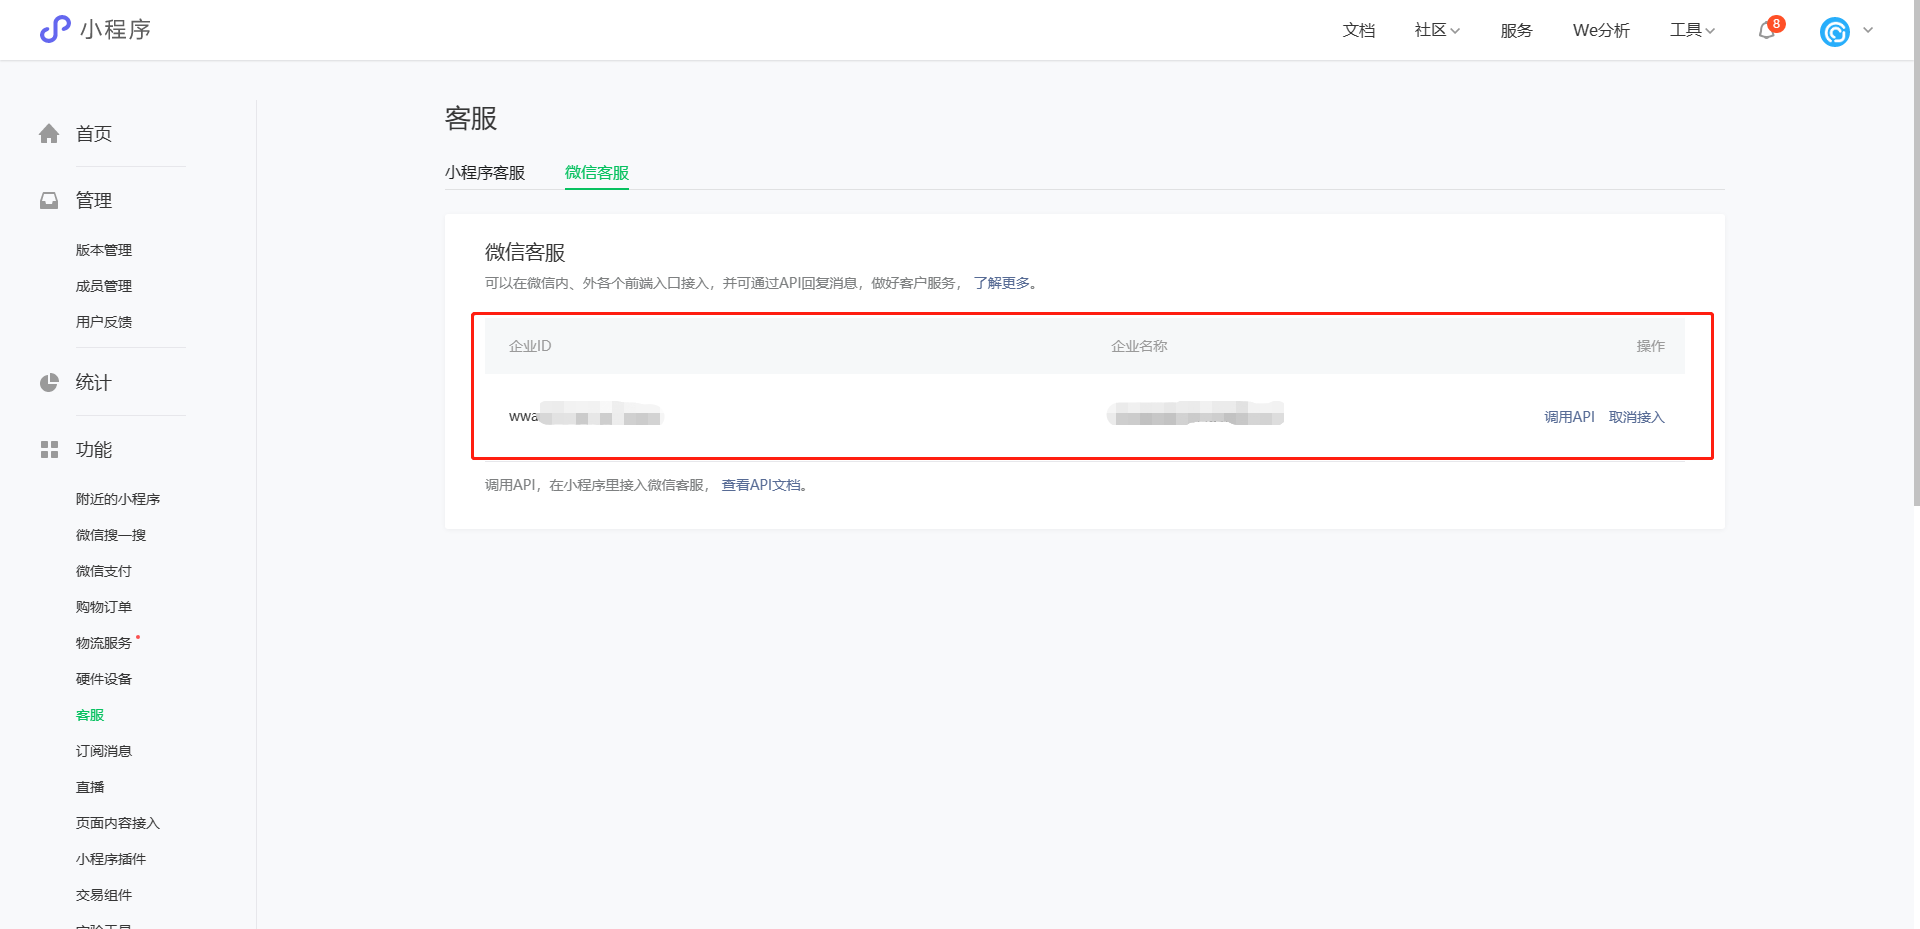1920x929 pixels.
Task: Click the grid icon beside 功能
Action: (x=49, y=450)
